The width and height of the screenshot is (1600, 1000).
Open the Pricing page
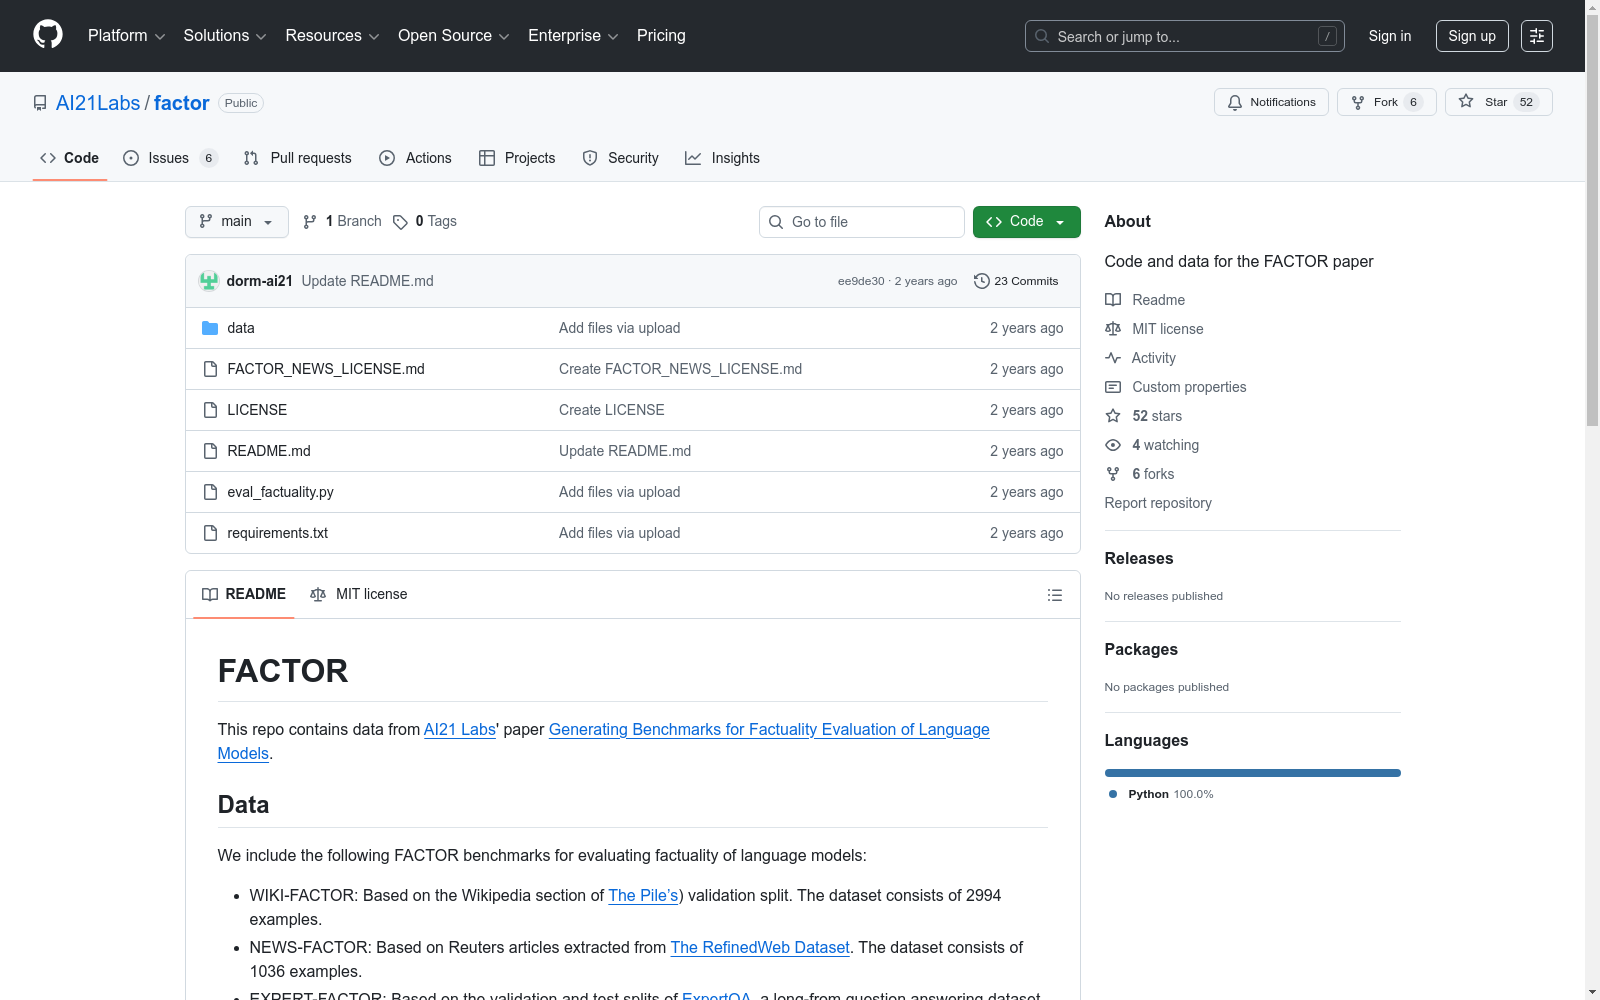[661, 36]
